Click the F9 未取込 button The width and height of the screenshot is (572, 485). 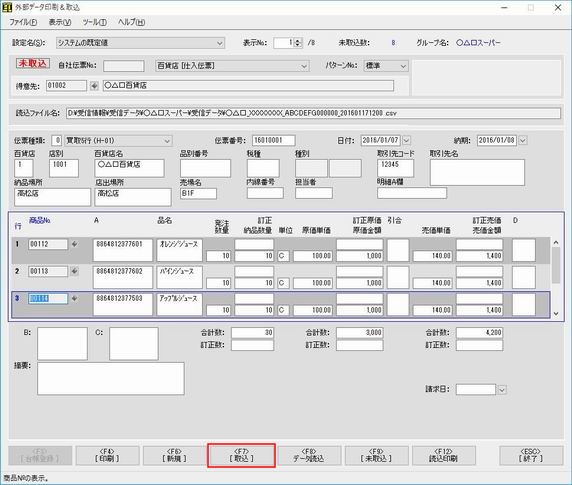coord(376,455)
